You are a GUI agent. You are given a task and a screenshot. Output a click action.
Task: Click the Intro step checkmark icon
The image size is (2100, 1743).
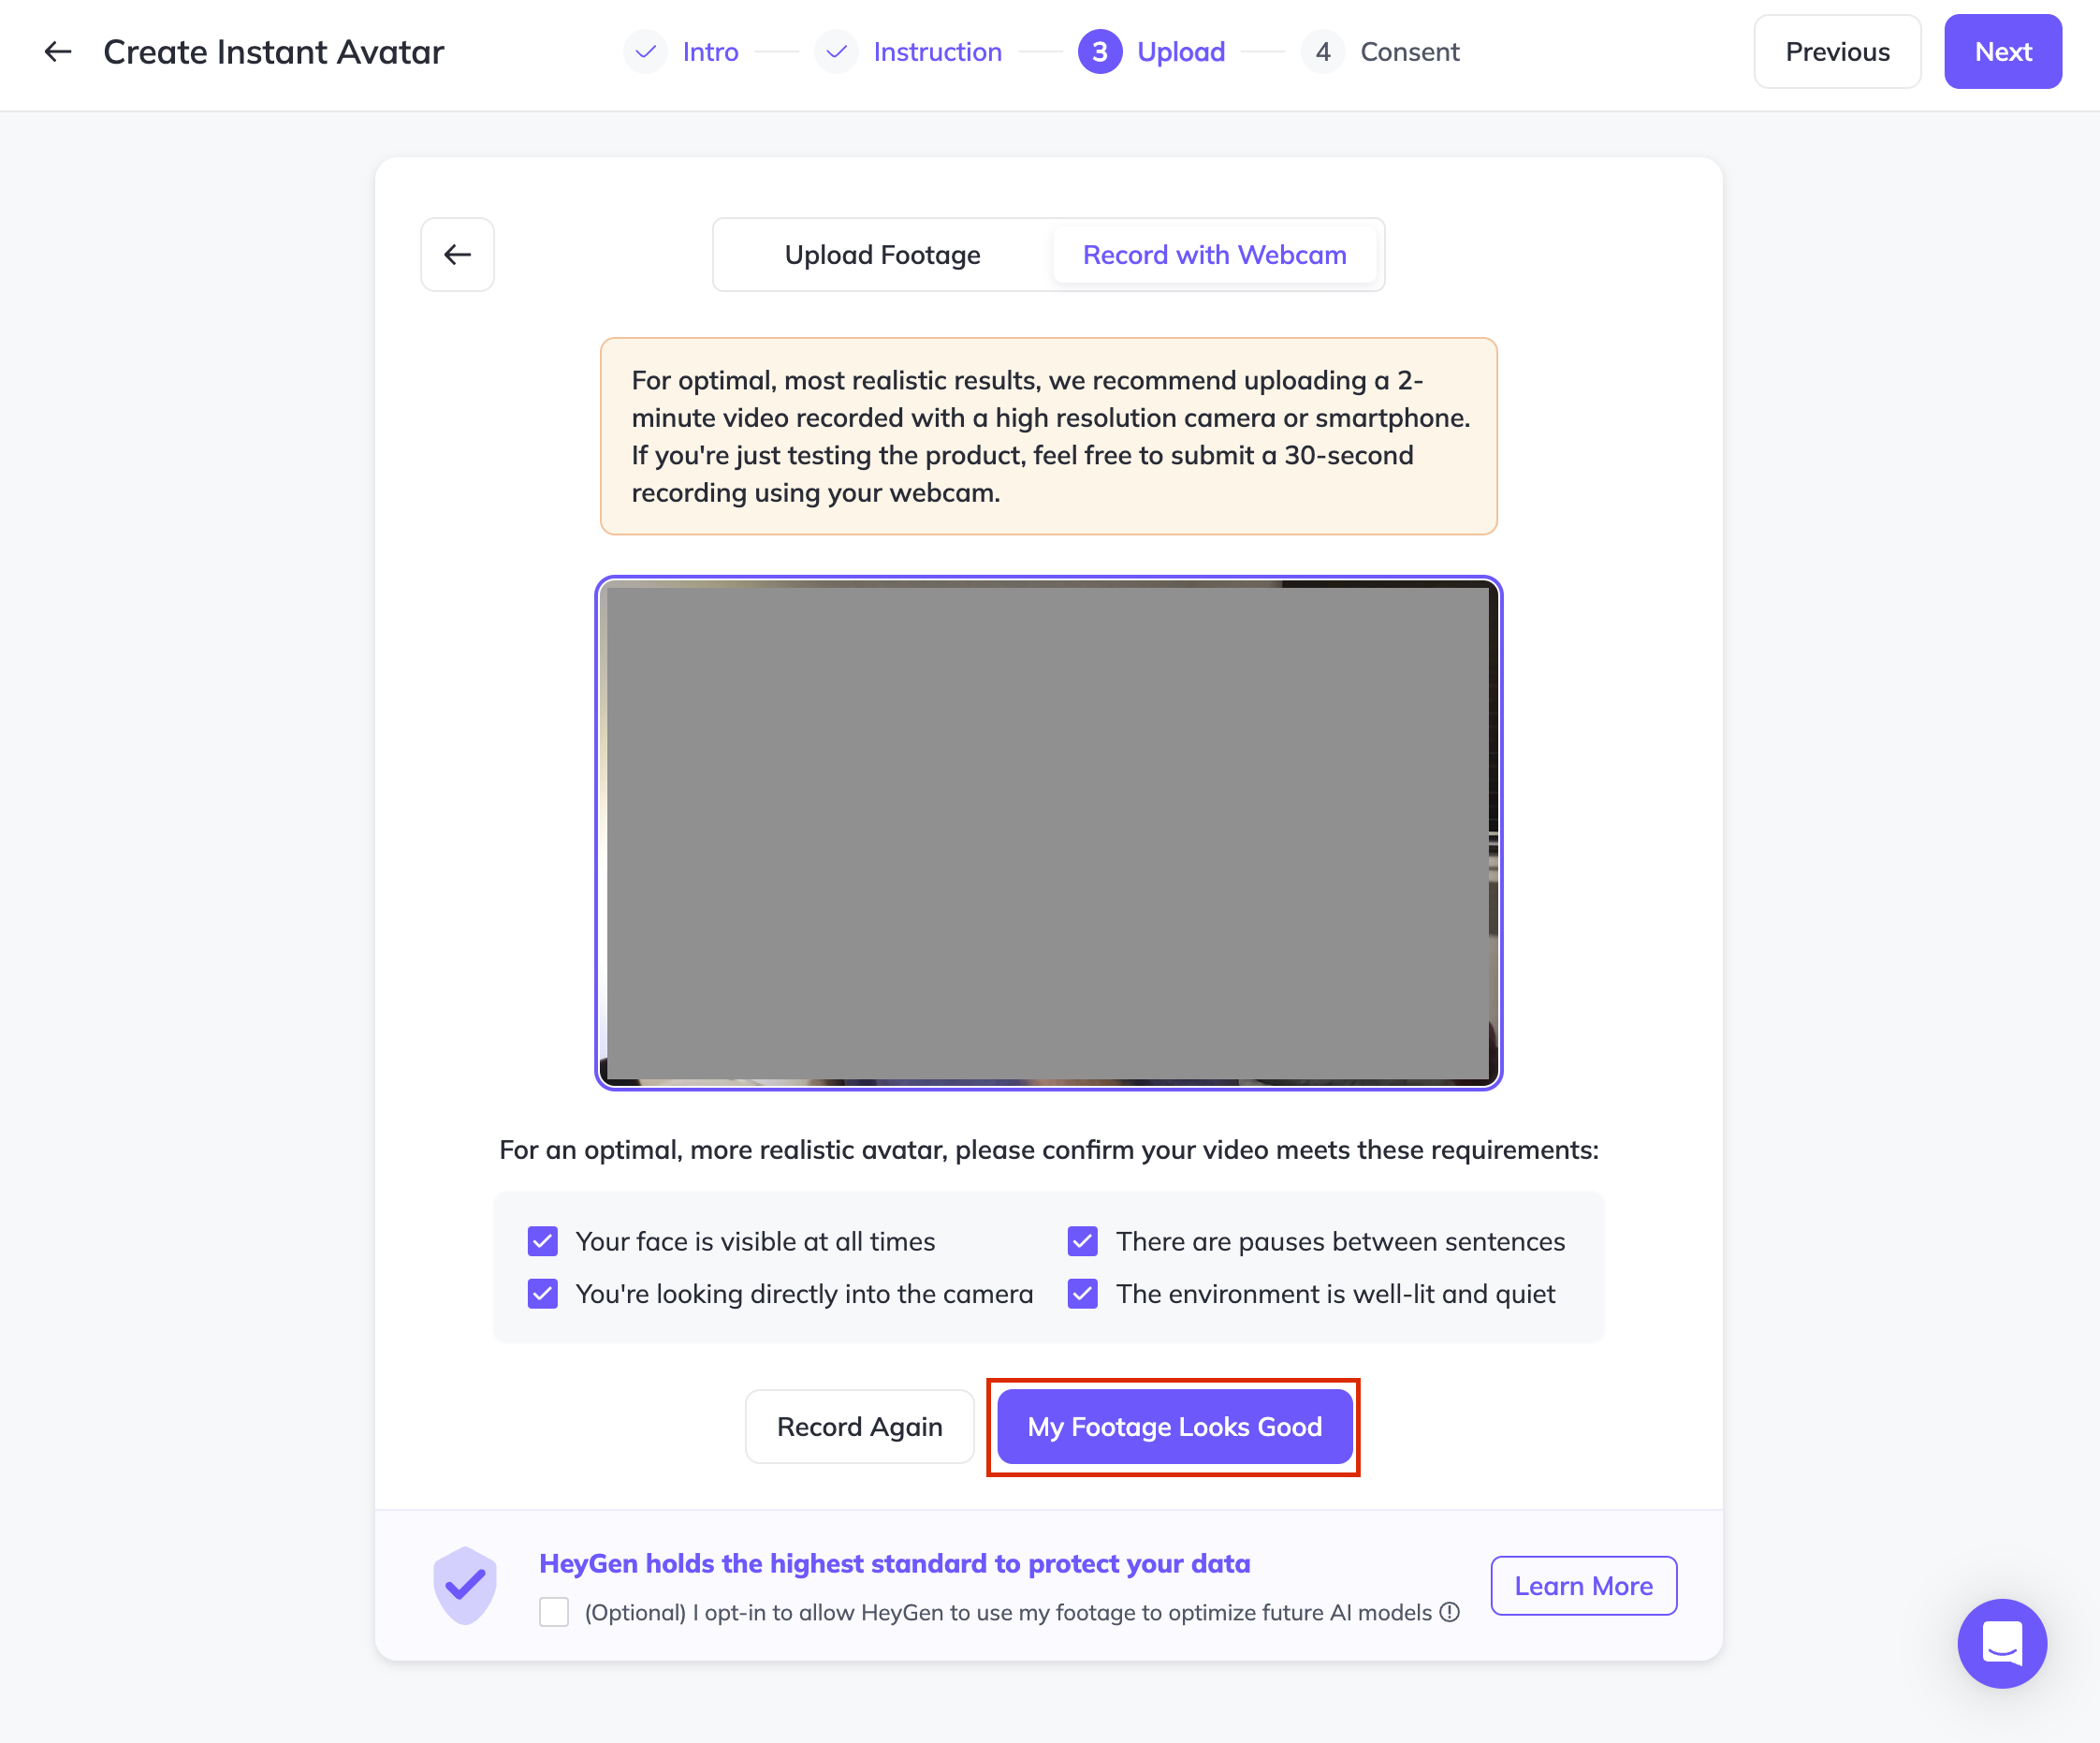click(645, 51)
